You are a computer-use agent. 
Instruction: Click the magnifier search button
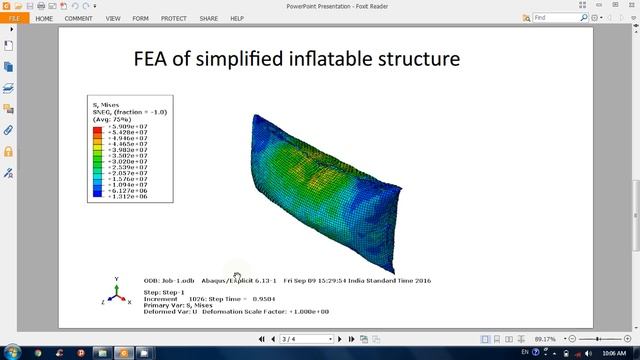click(584, 18)
